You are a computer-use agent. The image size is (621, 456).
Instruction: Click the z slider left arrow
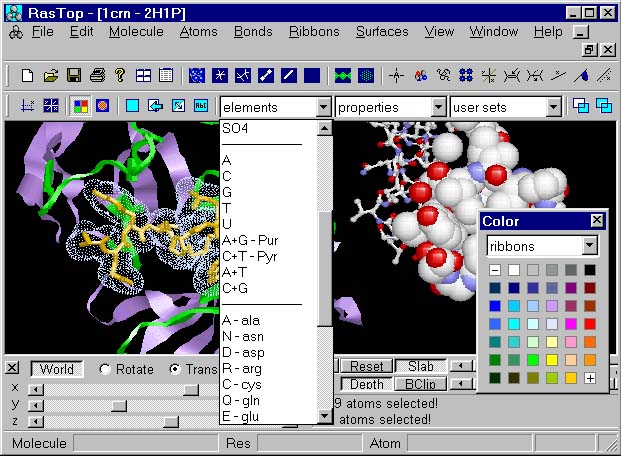(36, 422)
